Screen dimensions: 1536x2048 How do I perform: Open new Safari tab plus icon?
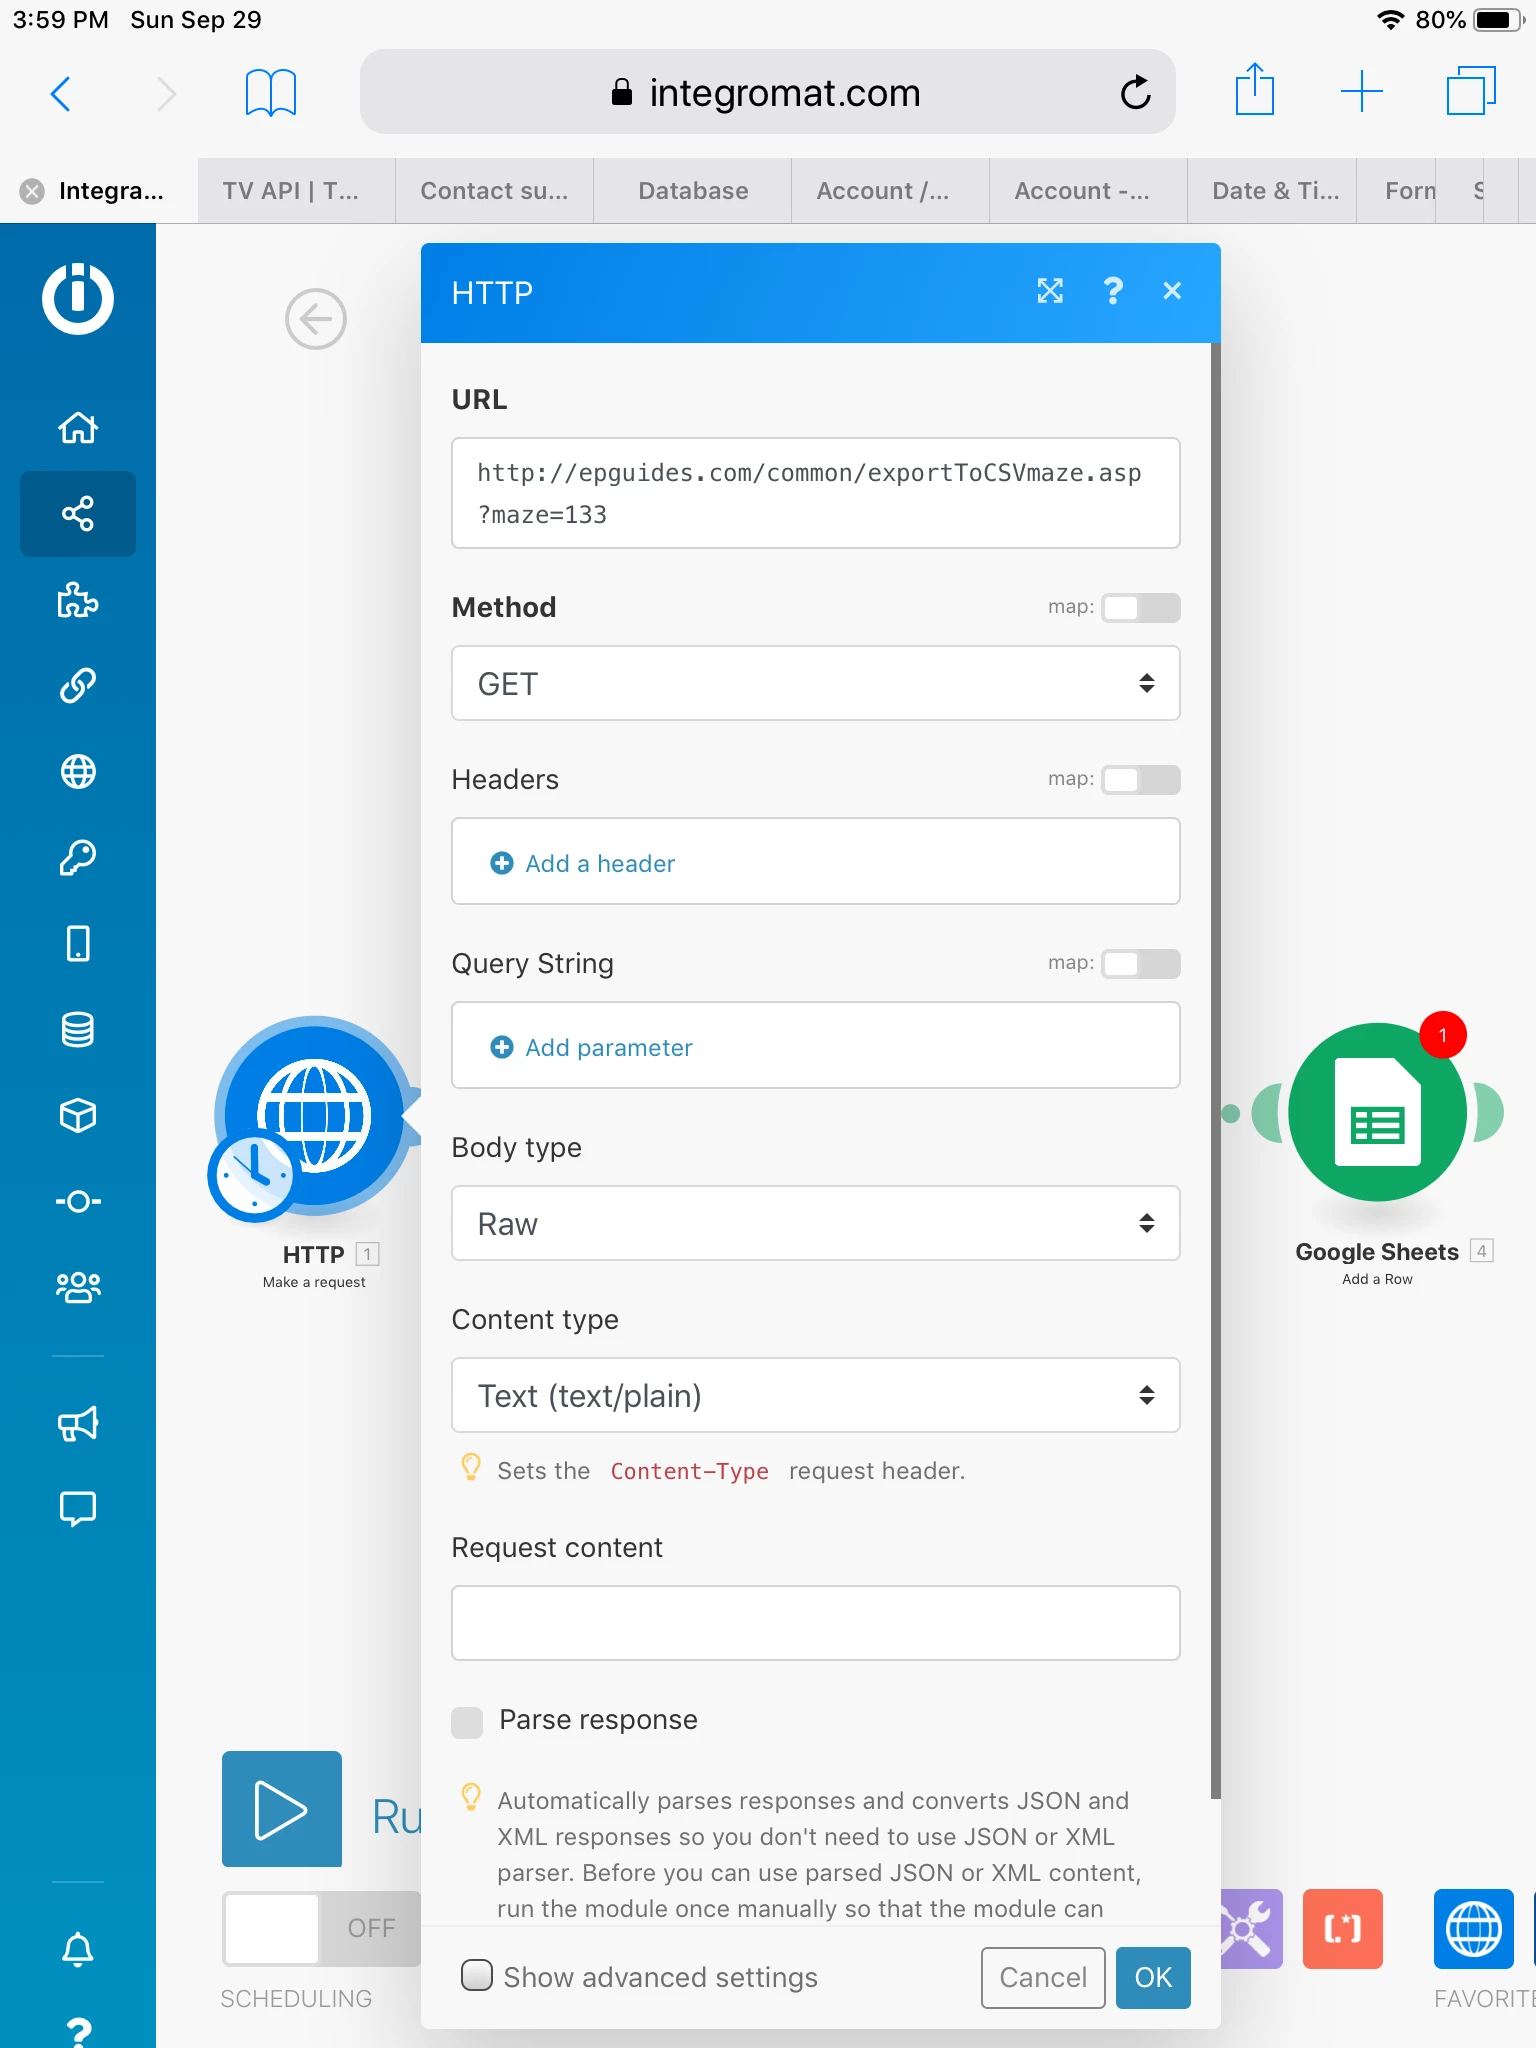(1362, 92)
